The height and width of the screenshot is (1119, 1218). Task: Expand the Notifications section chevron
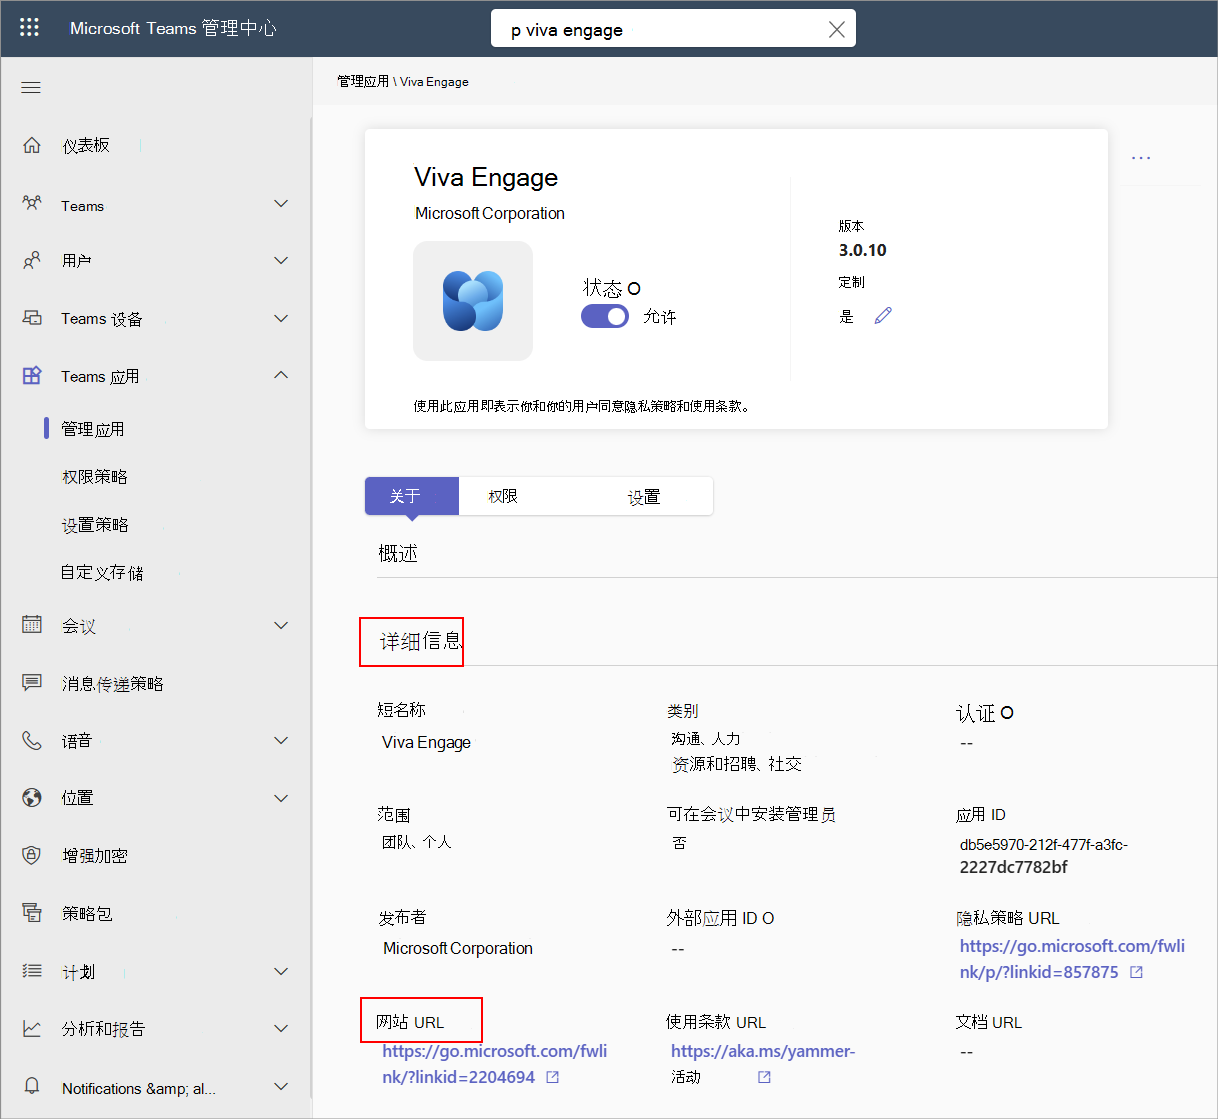[281, 1086]
